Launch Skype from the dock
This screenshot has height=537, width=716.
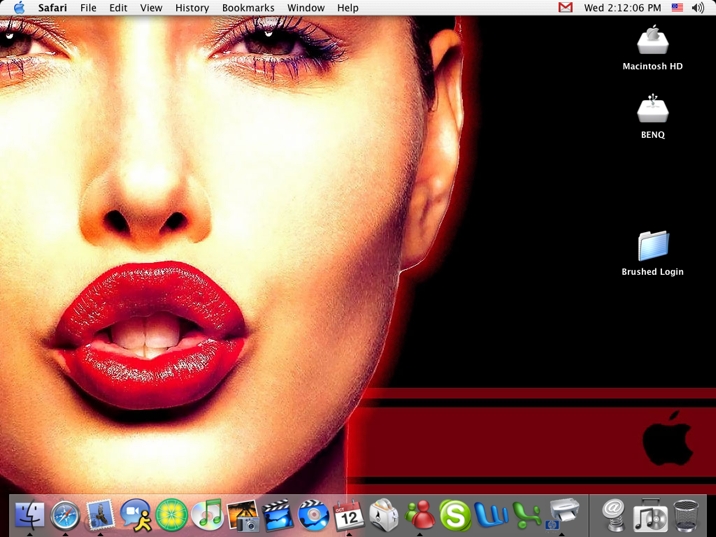pos(455,515)
